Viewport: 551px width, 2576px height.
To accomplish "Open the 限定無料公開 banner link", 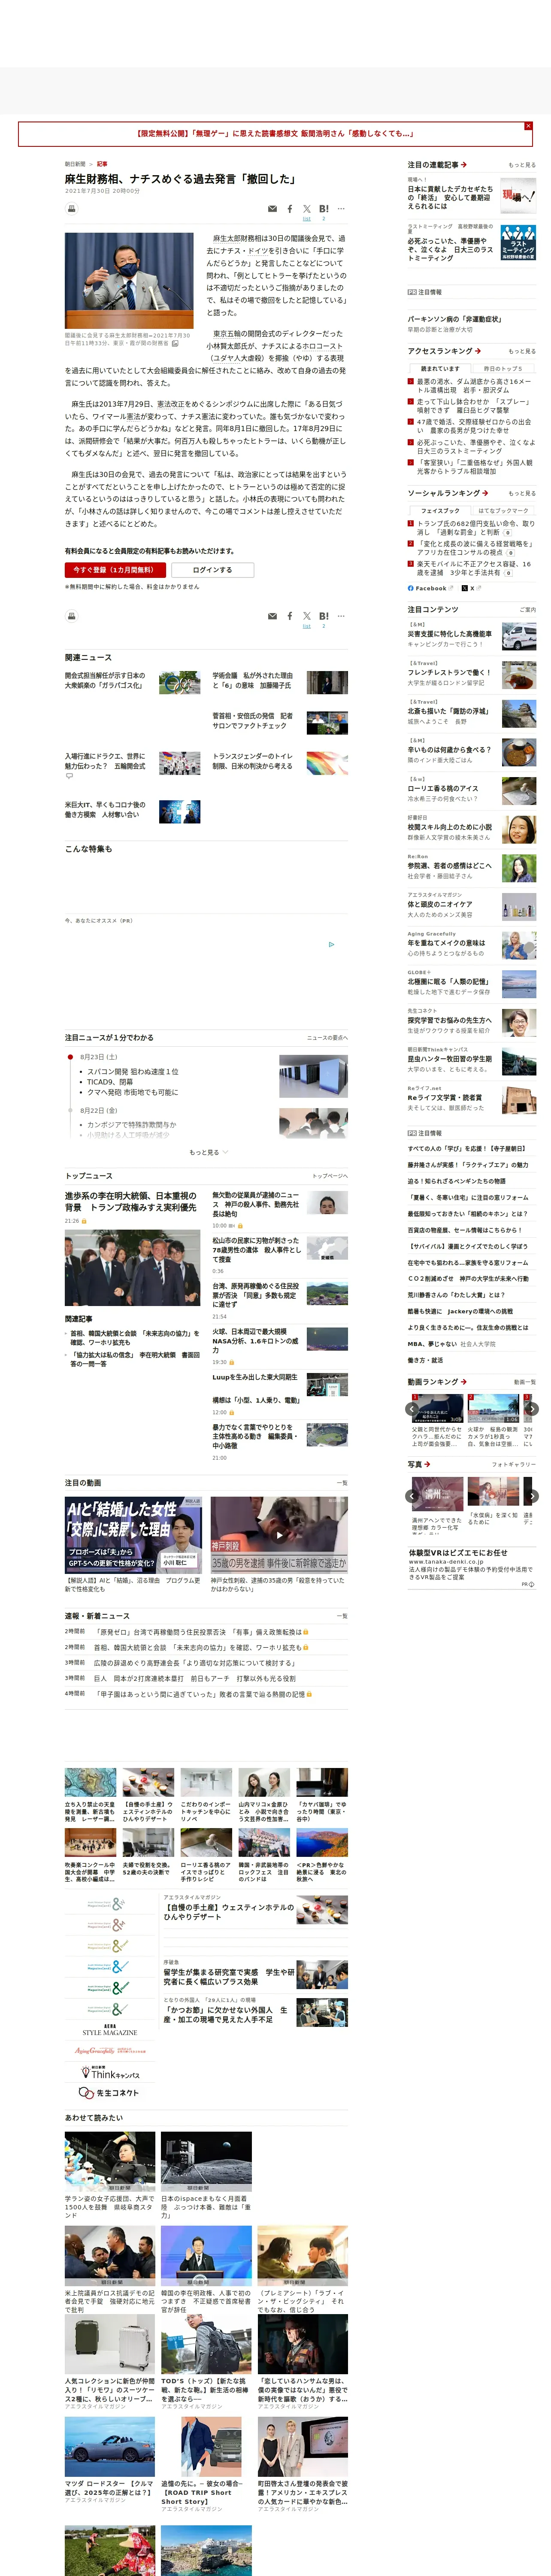I will pos(274,133).
